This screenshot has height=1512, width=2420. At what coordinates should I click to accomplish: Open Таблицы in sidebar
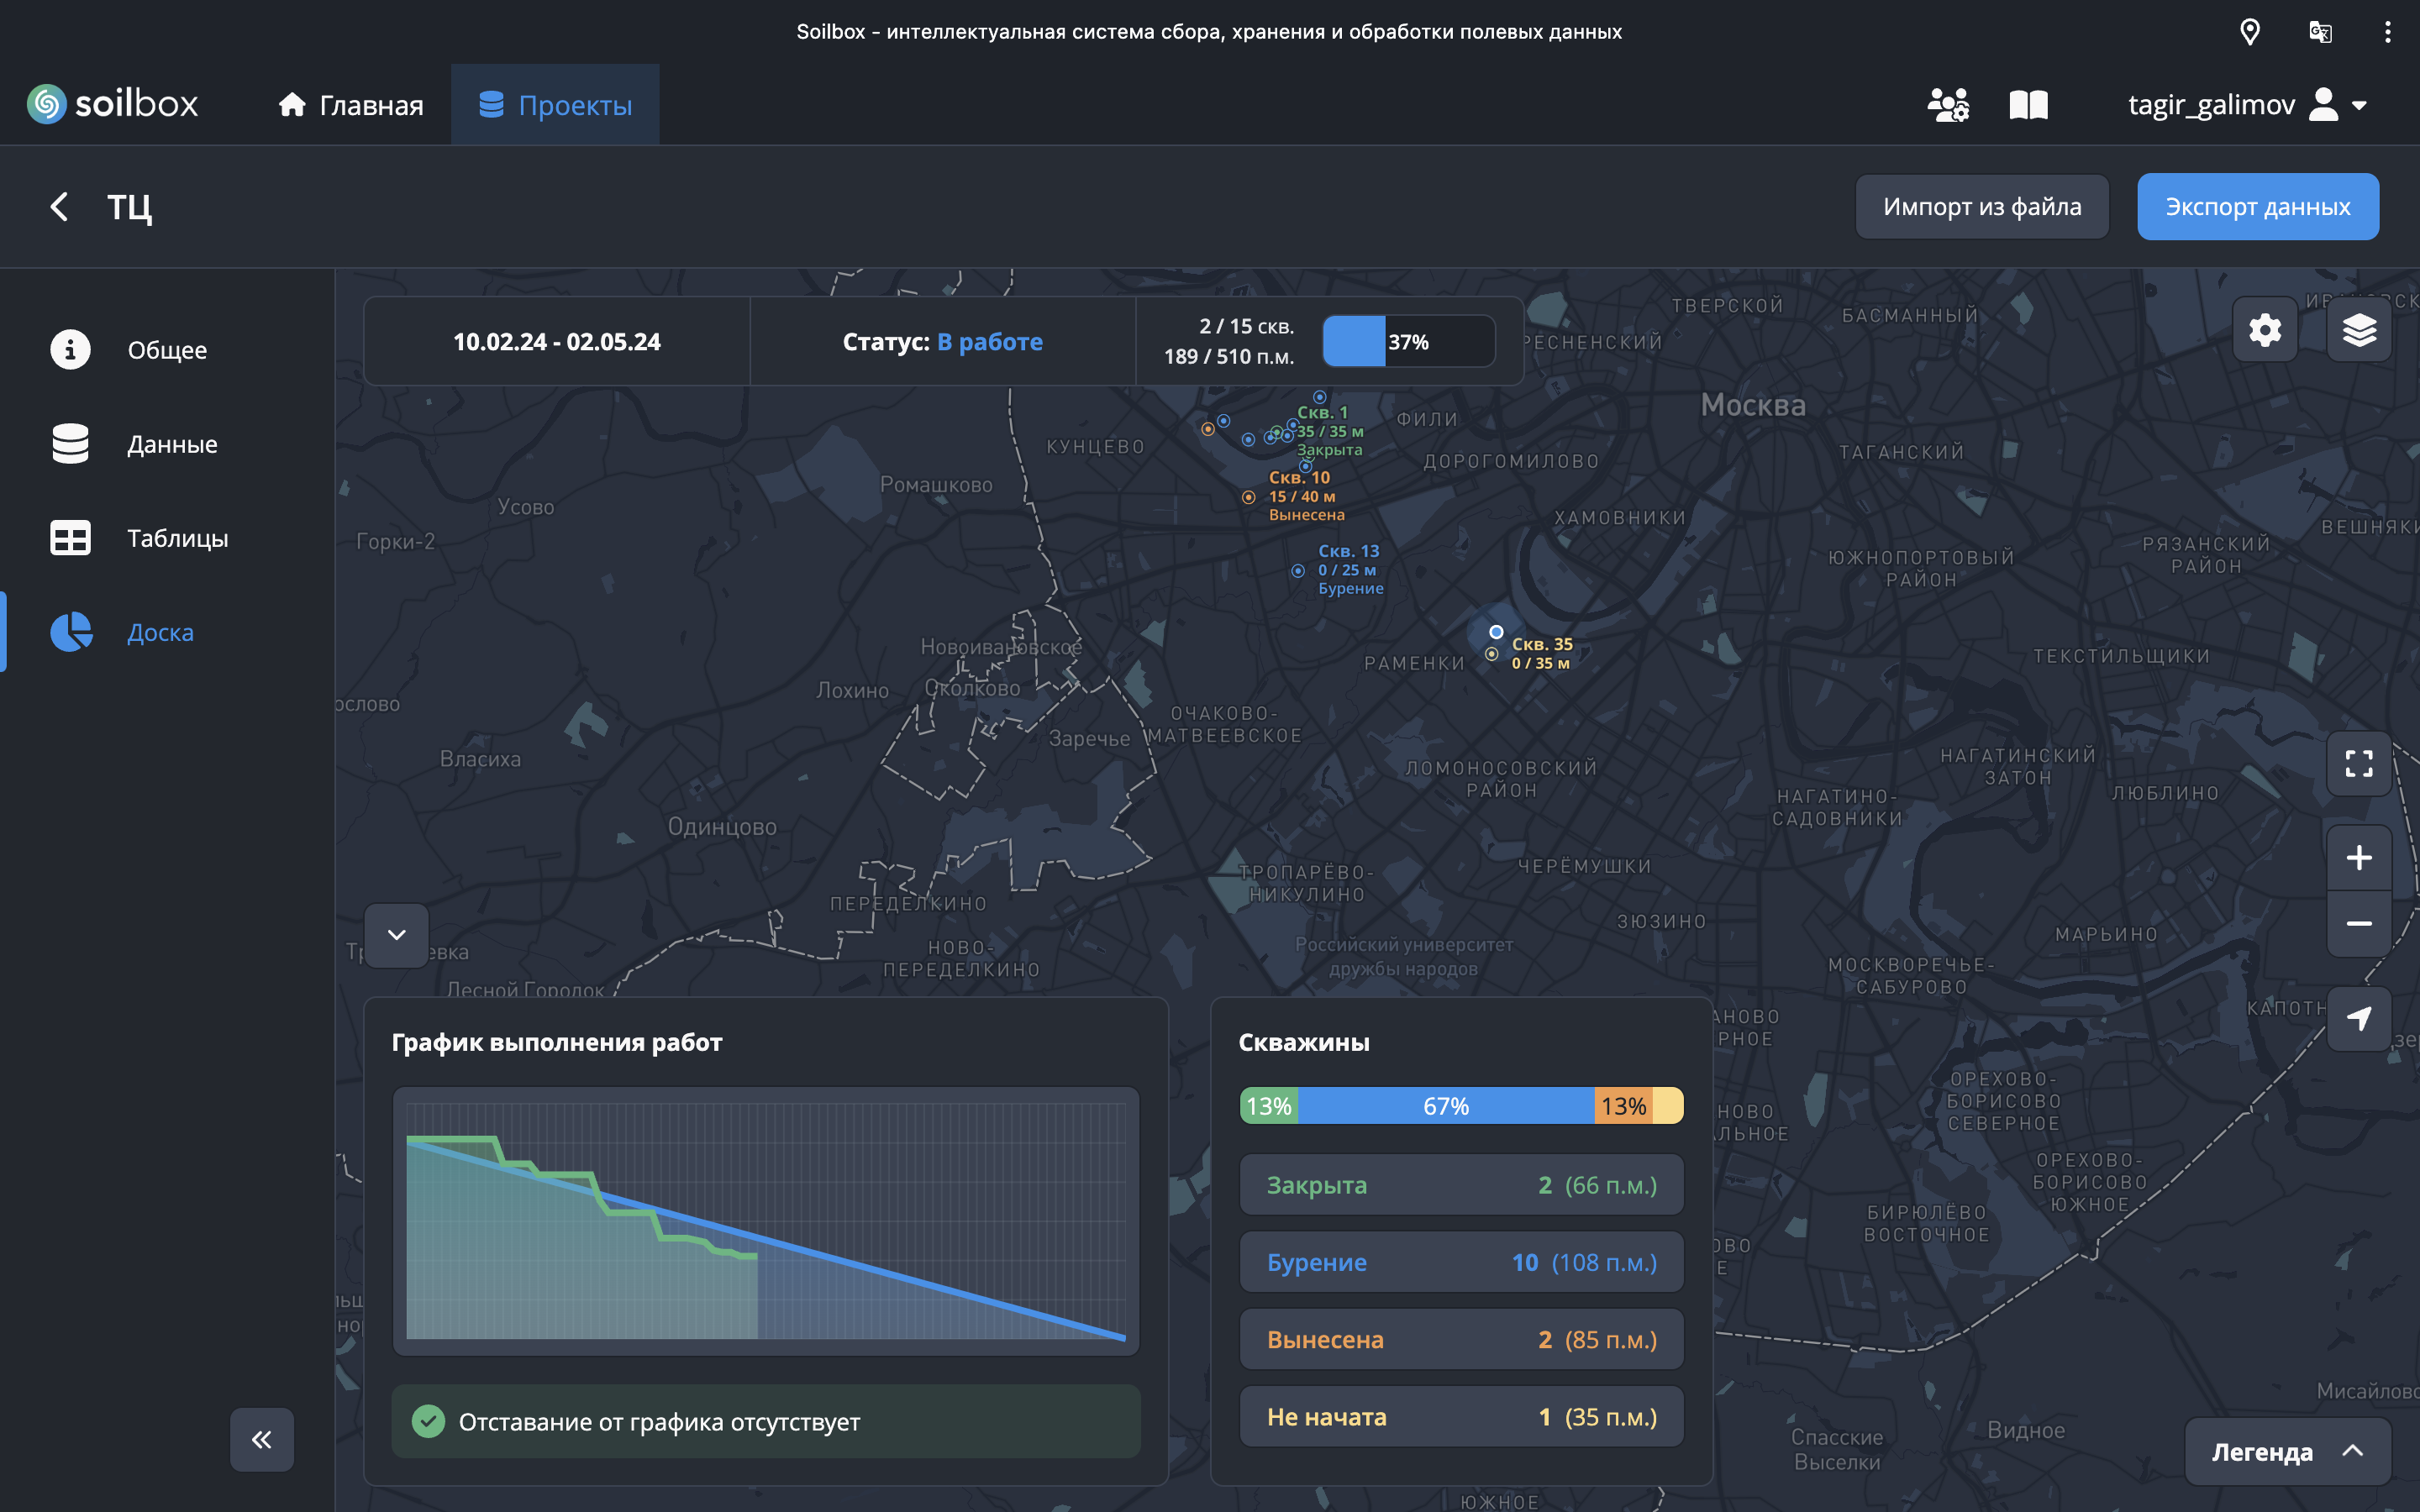coord(177,538)
